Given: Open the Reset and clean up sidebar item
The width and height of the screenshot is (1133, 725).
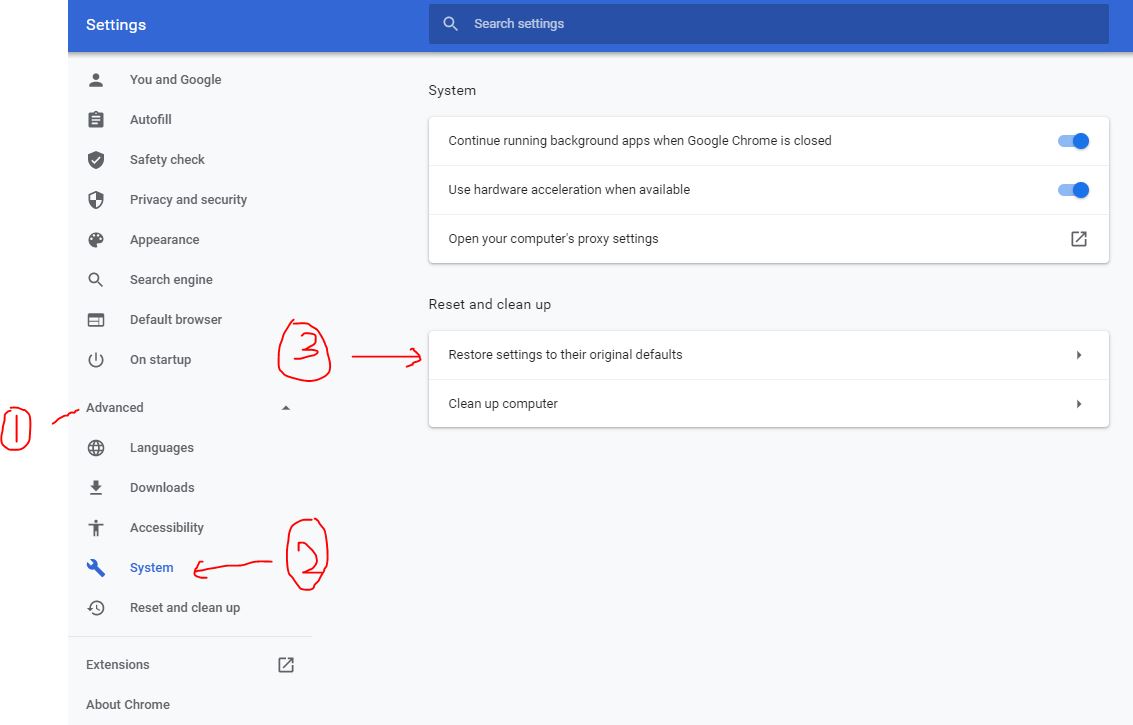Looking at the screenshot, I should (x=185, y=608).
